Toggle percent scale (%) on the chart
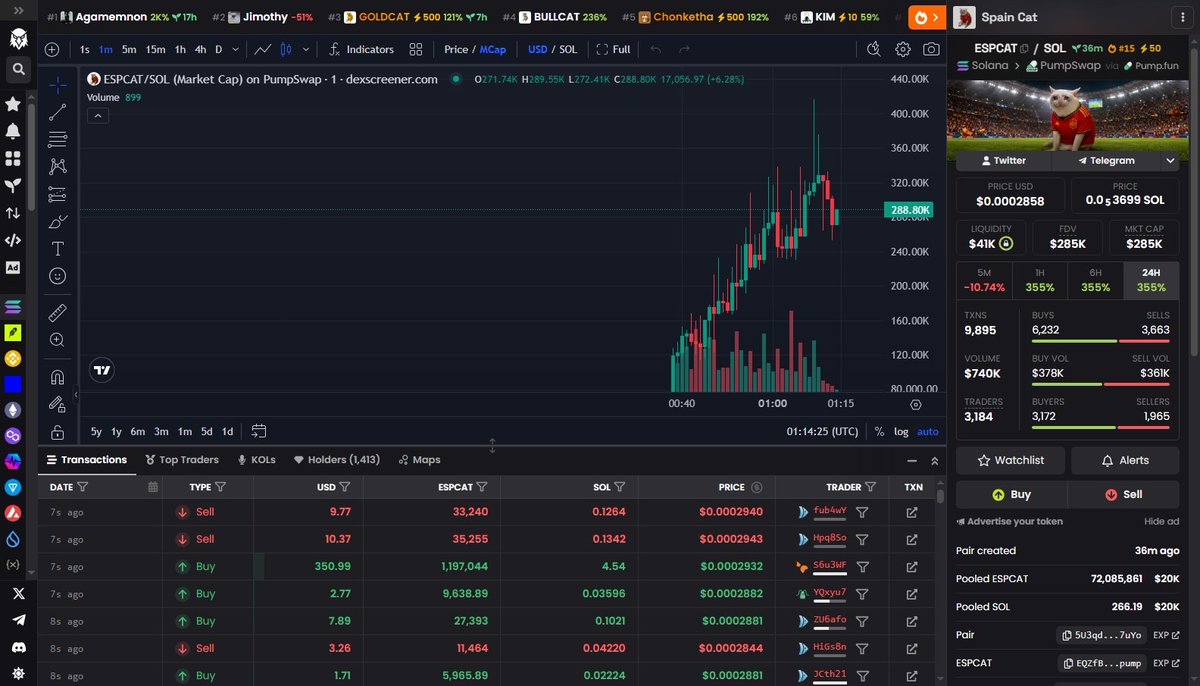Image resolution: width=1200 pixels, height=686 pixels. tap(879, 431)
